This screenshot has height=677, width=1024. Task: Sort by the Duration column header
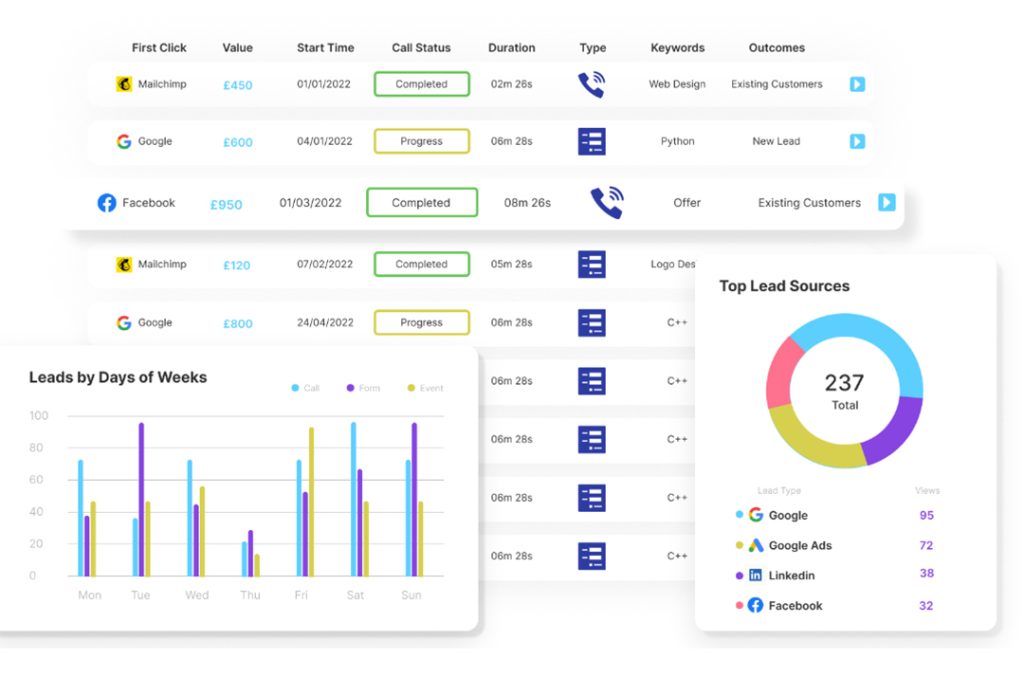(x=511, y=48)
